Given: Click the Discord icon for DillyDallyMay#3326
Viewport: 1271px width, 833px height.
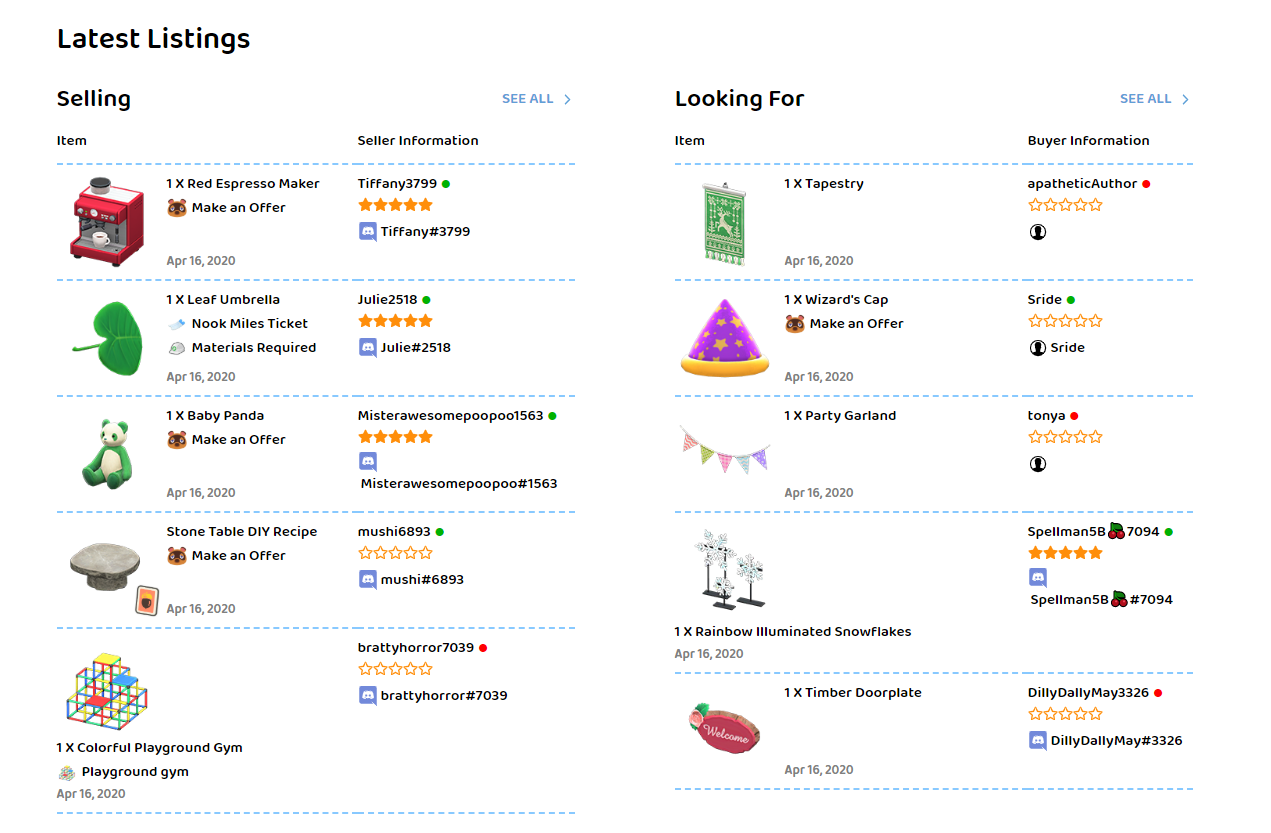Looking at the screenshot, I should [x=1037, y=741].
